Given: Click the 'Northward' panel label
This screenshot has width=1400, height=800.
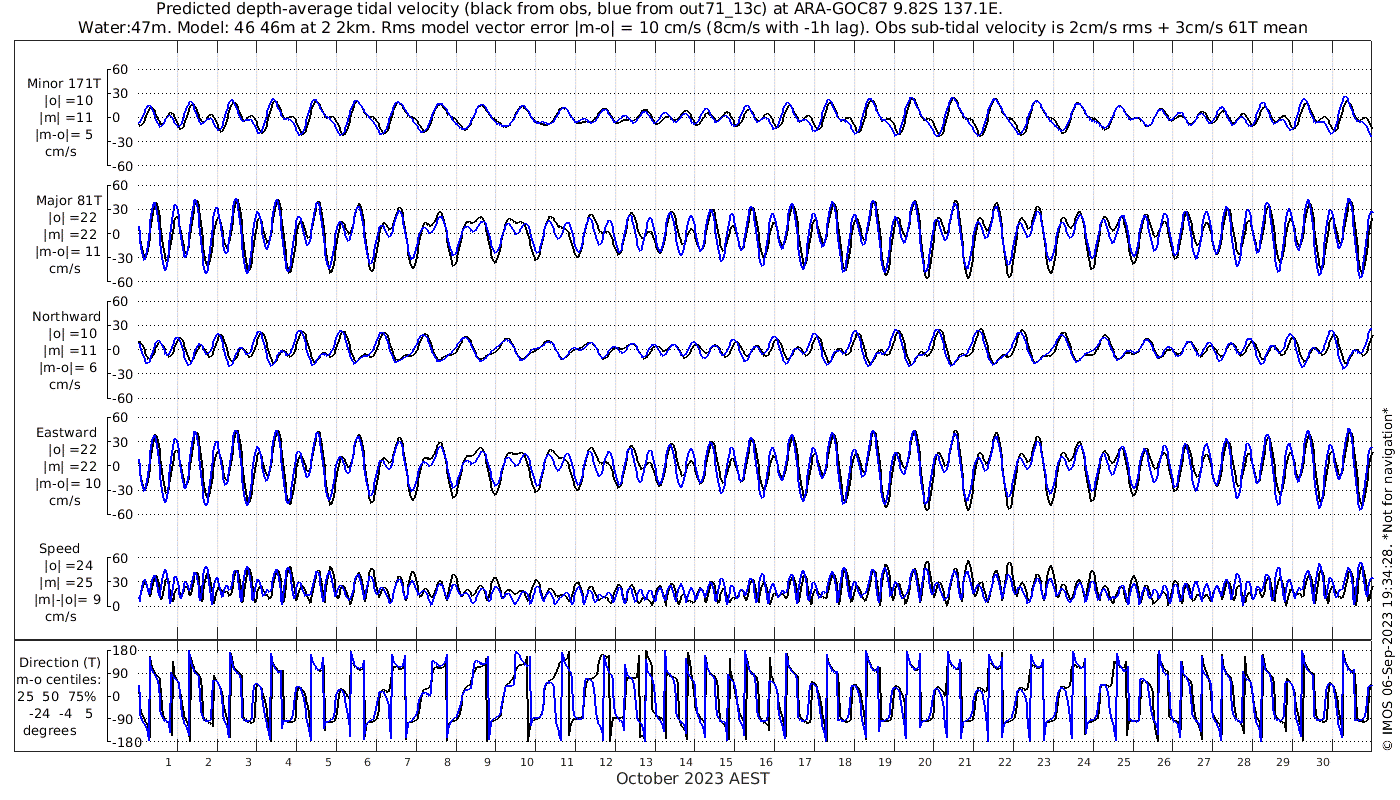Looking at the screenshot, I should [66, 316].
